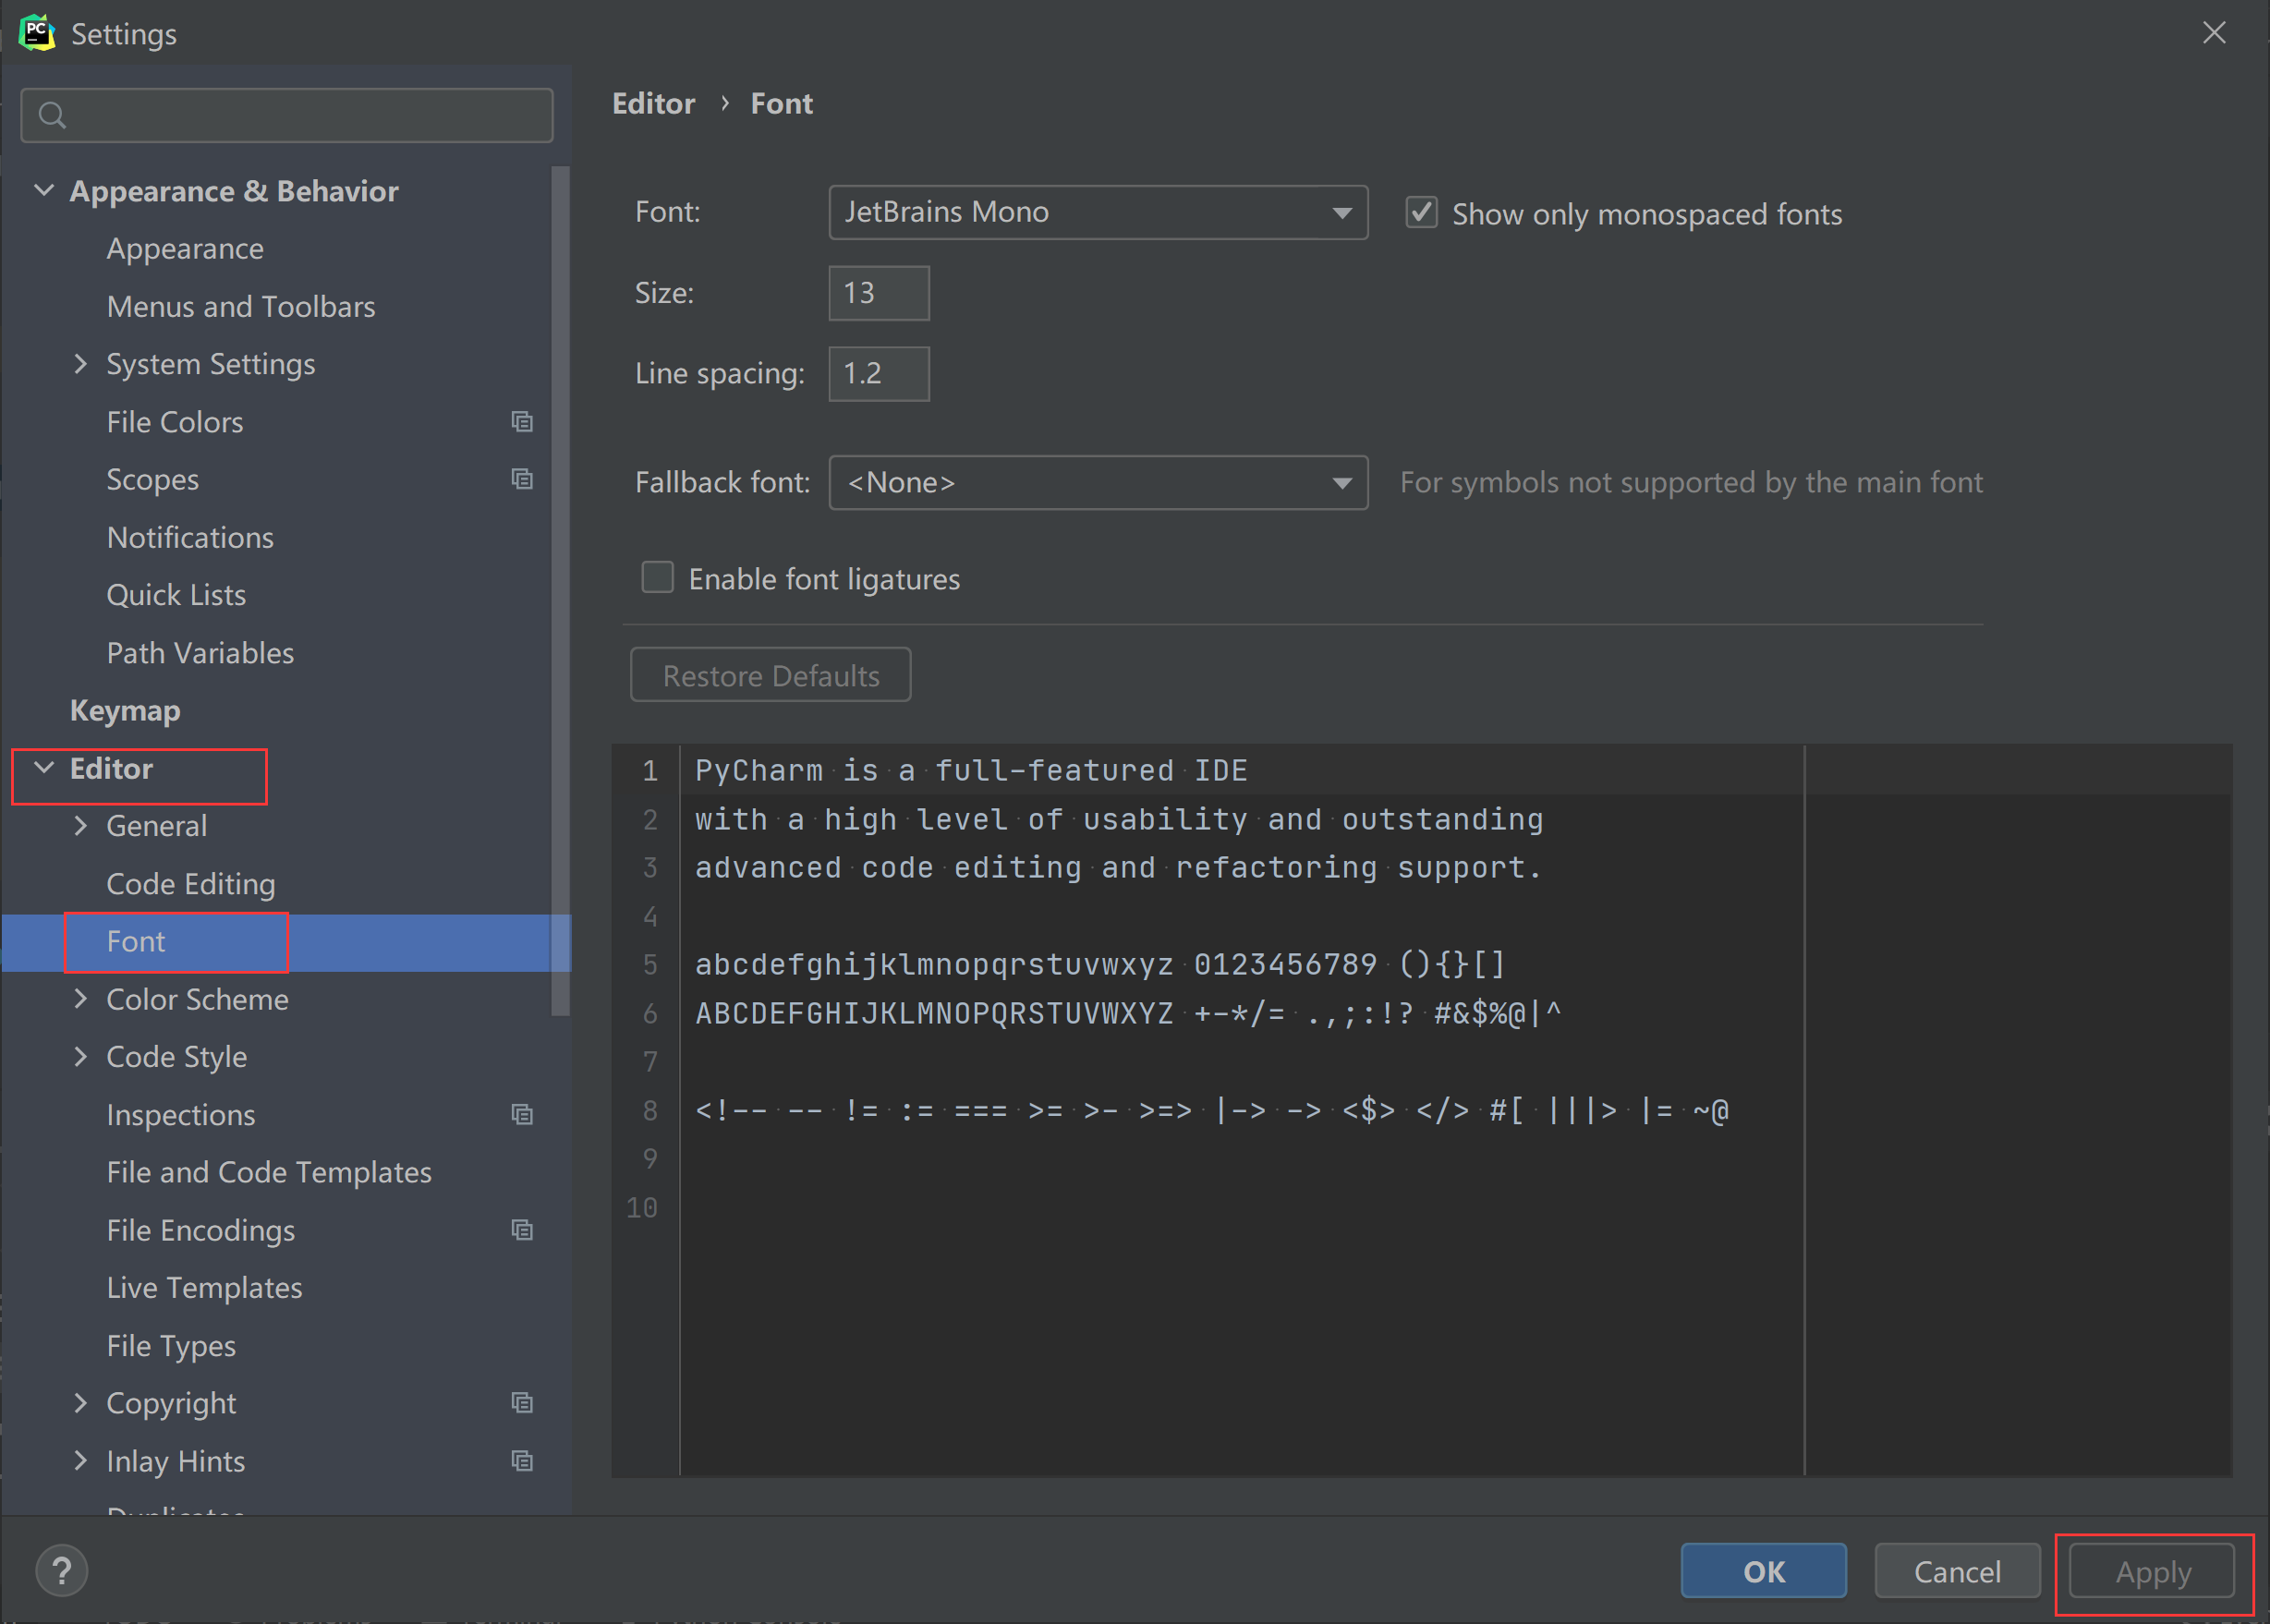The width and height of the screenshot is (2270, 1624).
Task: Click the preview line with uppercase alphabet
Action: click(x=1128, y=1014)
